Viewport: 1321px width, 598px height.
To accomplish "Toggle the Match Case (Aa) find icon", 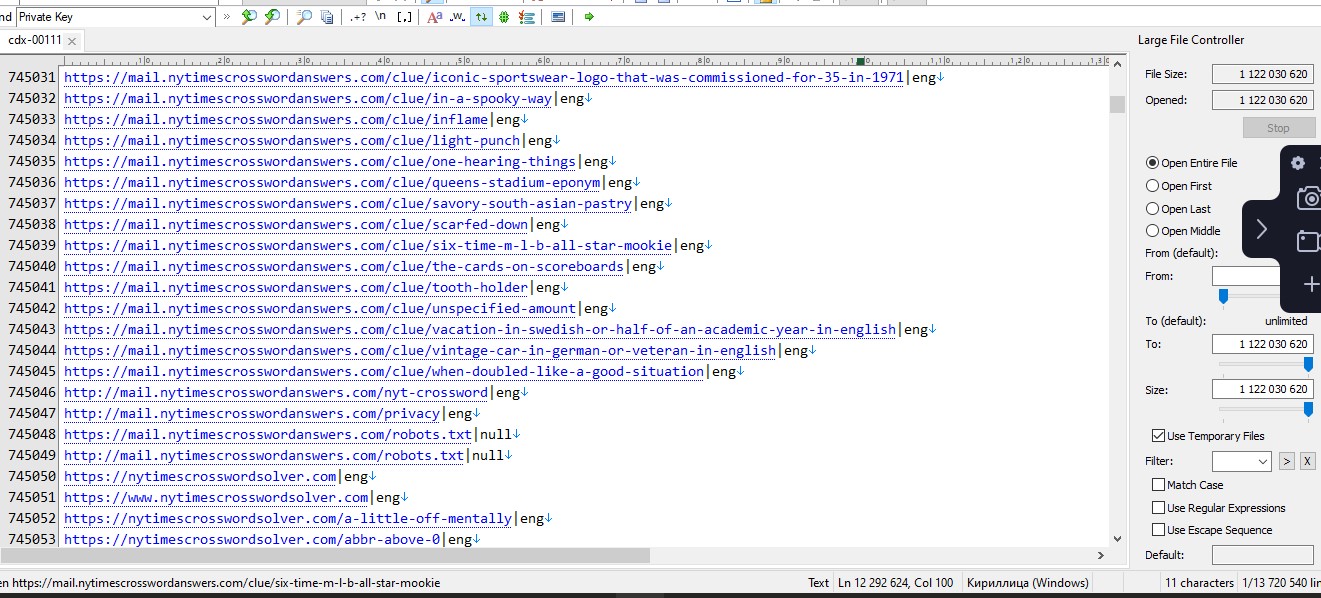I will pos(434,17).
